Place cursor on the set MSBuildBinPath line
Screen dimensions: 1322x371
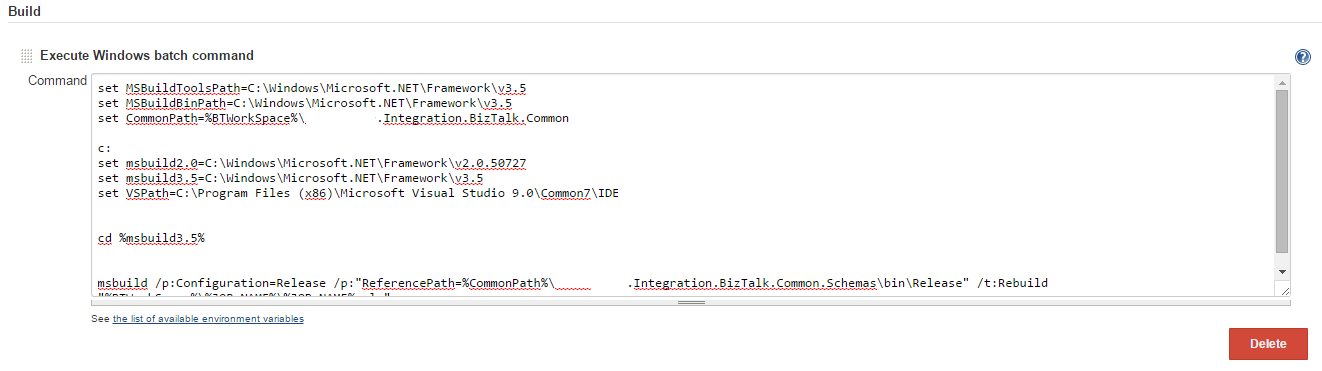pyautogui.click(x=305, y=102)
